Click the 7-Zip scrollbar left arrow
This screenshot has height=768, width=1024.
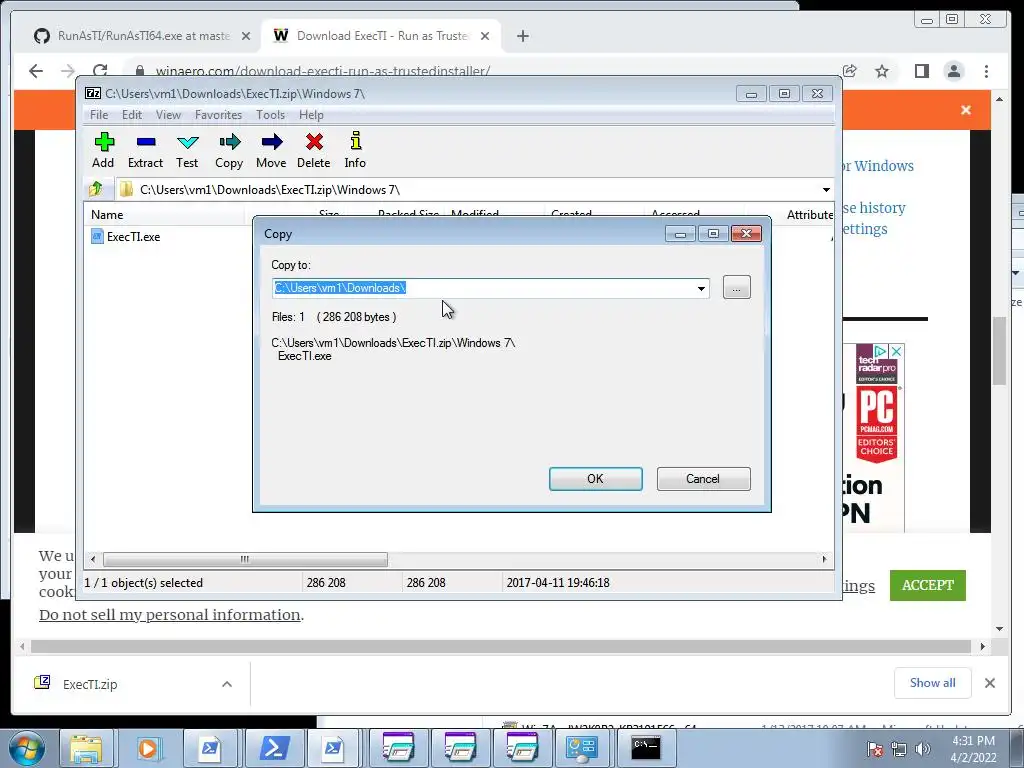[x=93, y=560]
